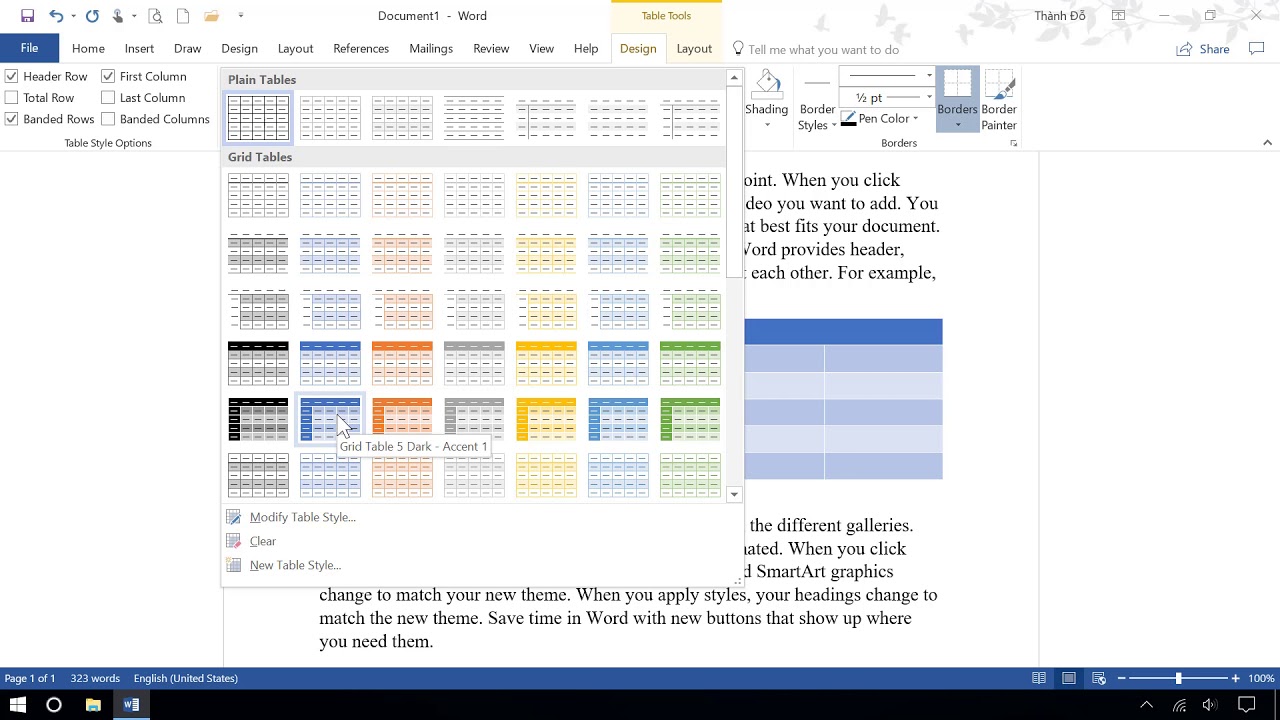Click the Undo arrow icon

click(x=56, y=16)
